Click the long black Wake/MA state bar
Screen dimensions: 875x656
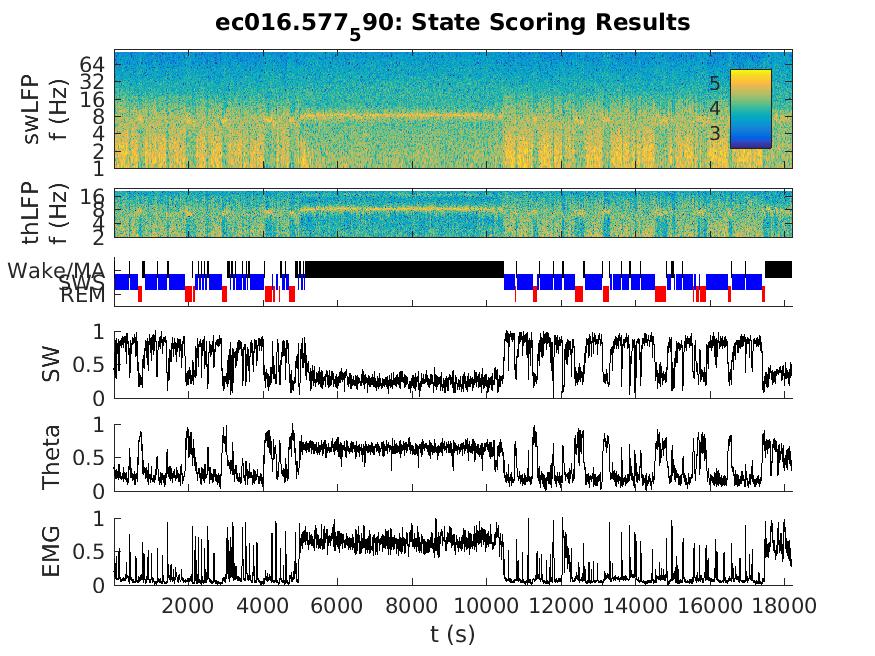(404, 269)
